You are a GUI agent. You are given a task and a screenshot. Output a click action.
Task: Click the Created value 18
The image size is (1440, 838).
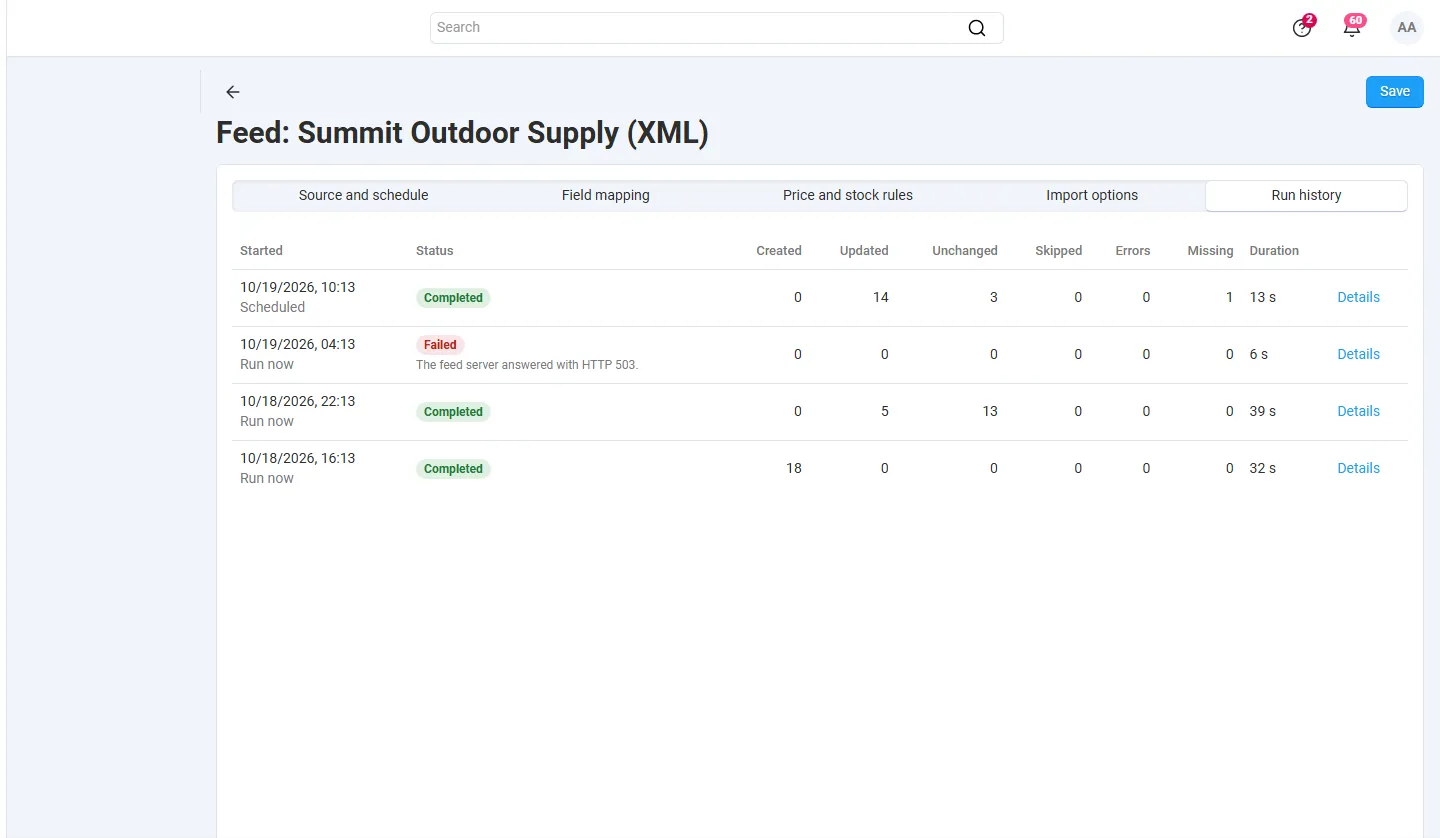coord(794,469)
